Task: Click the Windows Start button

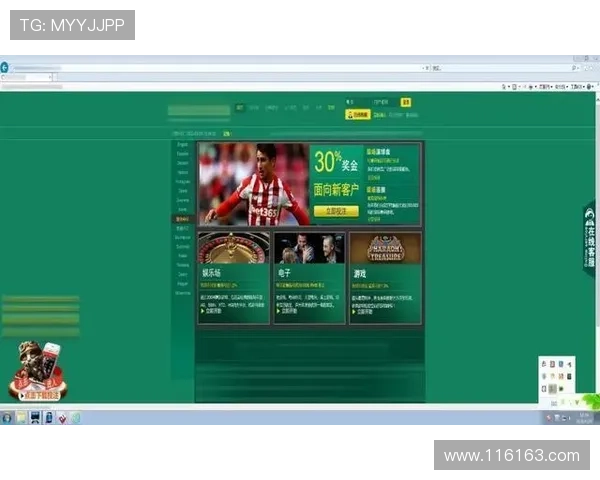Action: [x=7, y=418]
